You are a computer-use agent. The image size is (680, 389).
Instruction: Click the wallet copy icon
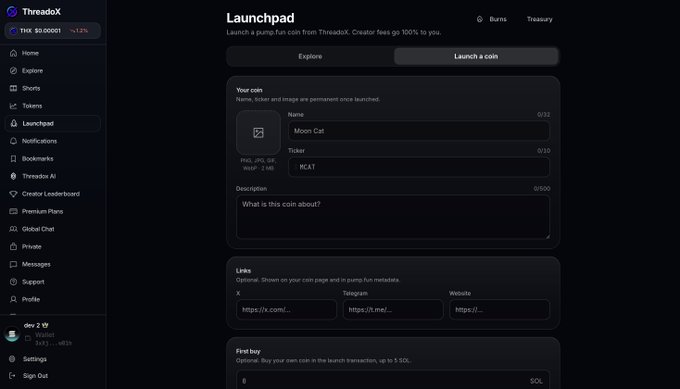[28, 338]
